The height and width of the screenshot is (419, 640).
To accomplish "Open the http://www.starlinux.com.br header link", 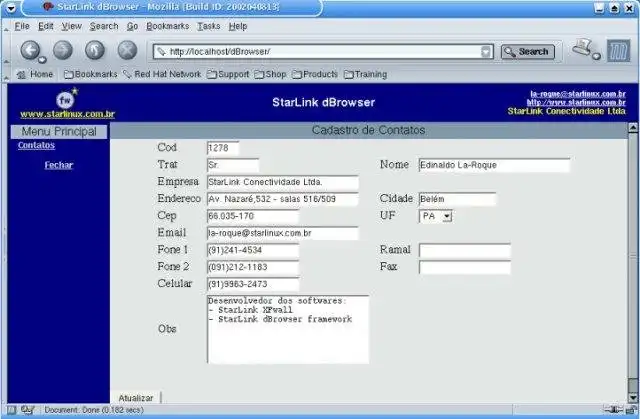I will [576, 102].
